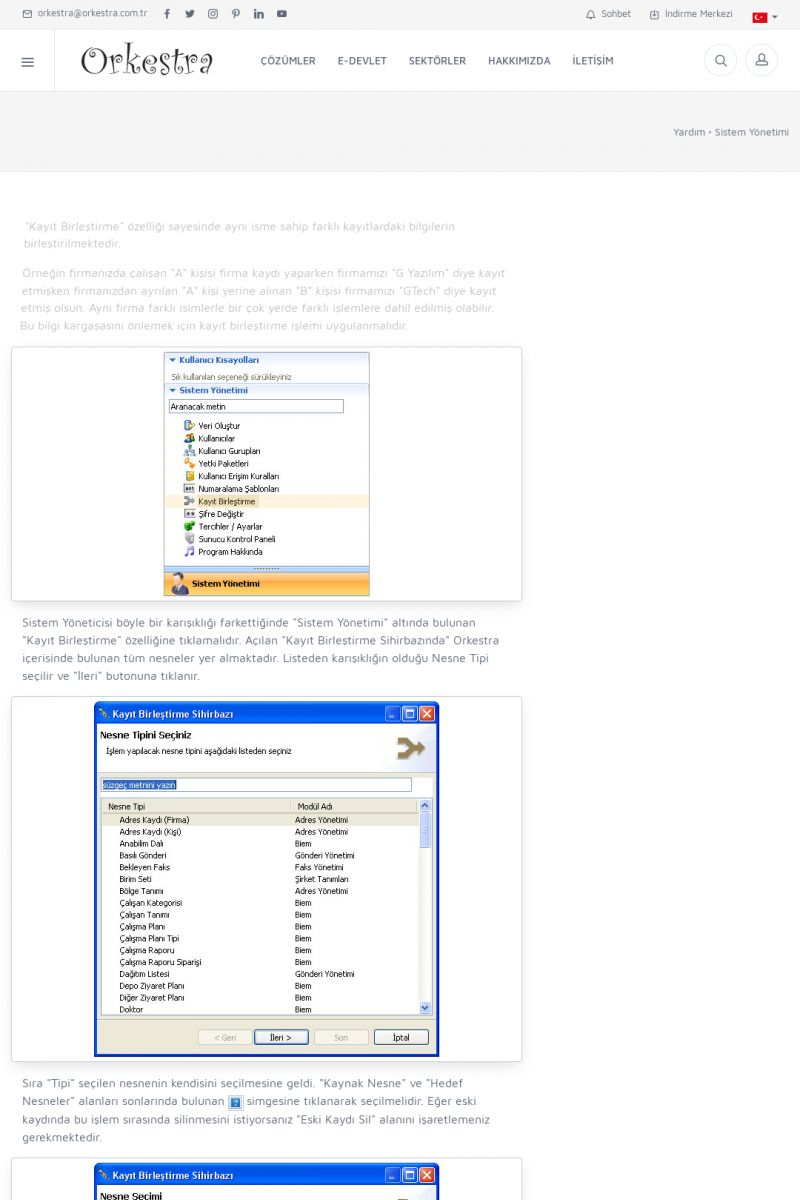Go to Yardım breadcrumb
The image size is (800, 1200).
[689, 132]
